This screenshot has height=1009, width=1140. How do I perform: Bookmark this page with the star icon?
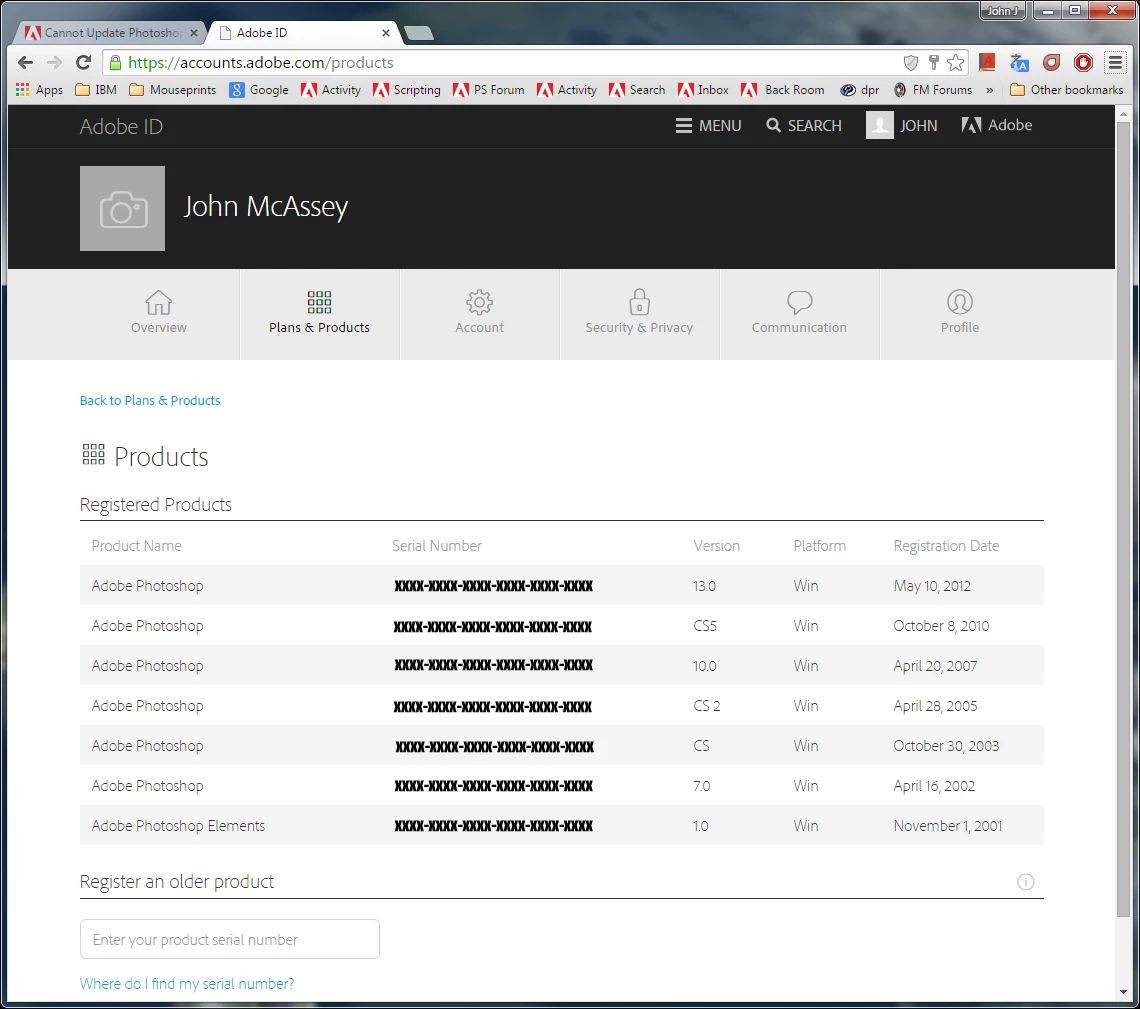[956, 63]
